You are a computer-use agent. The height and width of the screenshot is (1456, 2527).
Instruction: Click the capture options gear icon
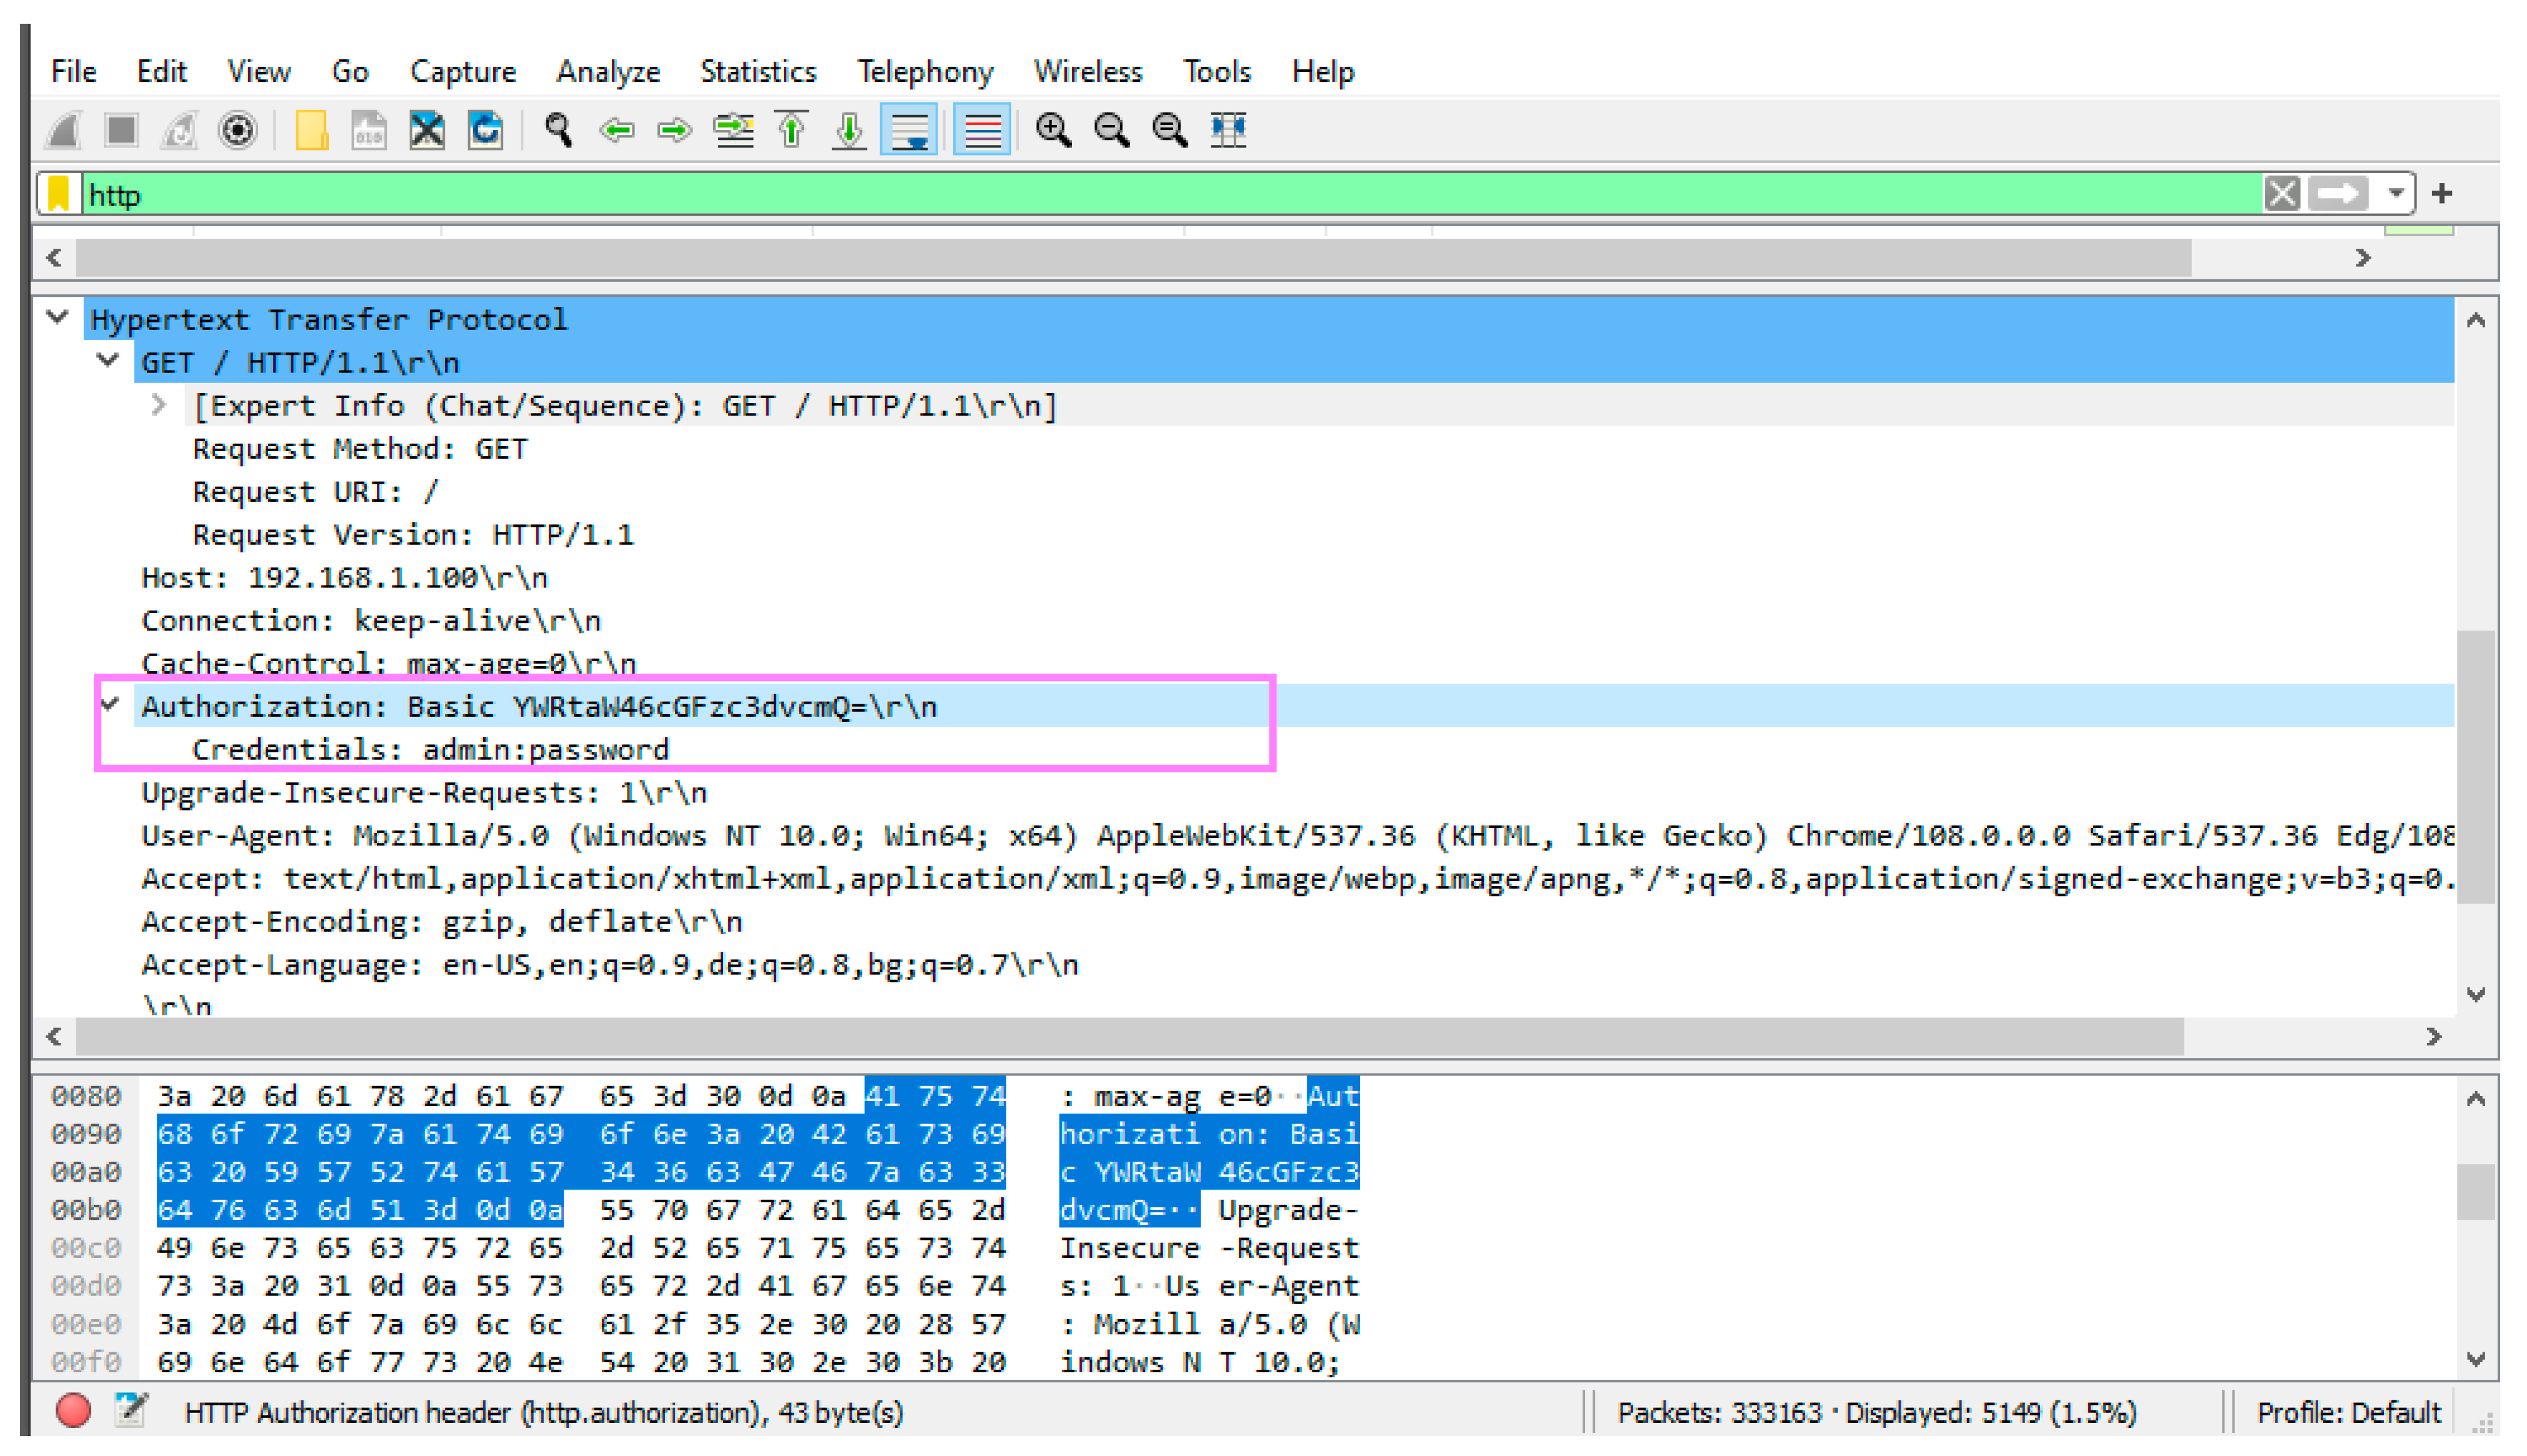coord(238,130)
